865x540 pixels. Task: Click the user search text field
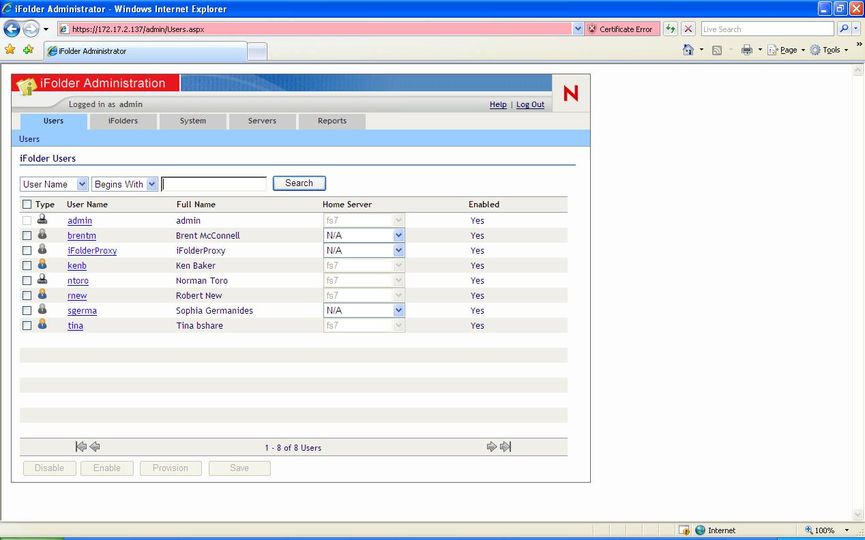[x=214, y=184]
